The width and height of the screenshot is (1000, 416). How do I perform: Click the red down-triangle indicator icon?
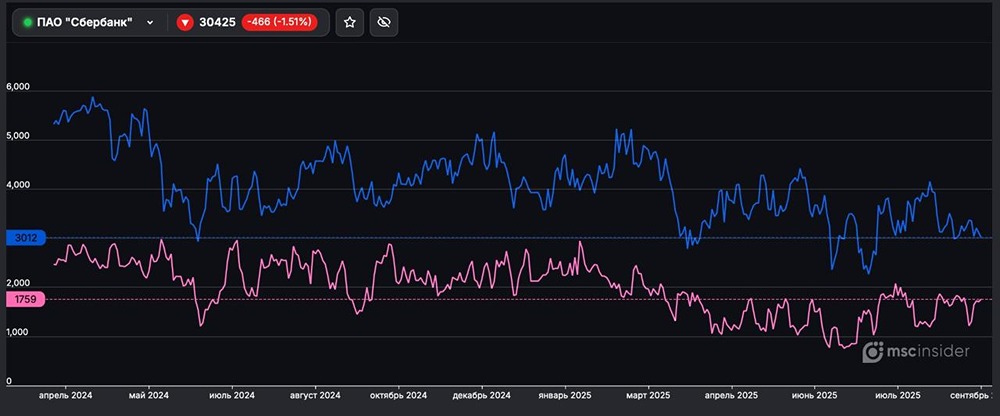[x=185, y=23]
